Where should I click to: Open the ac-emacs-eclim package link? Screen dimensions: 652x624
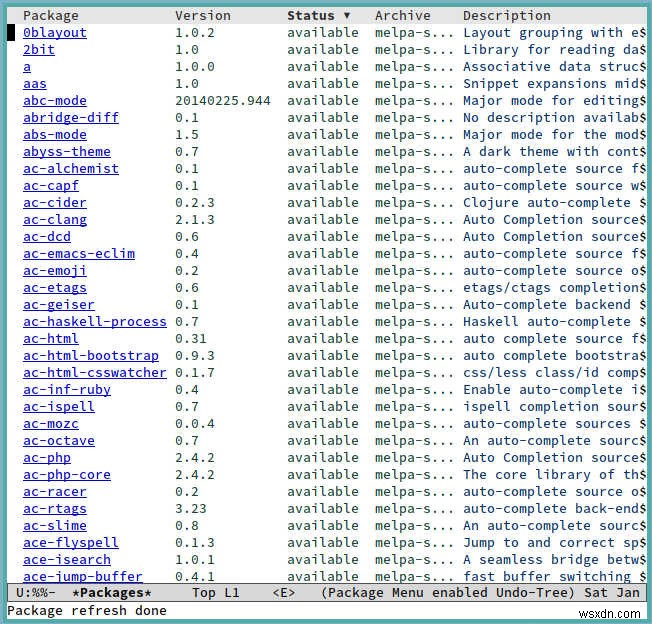[79, 254]
